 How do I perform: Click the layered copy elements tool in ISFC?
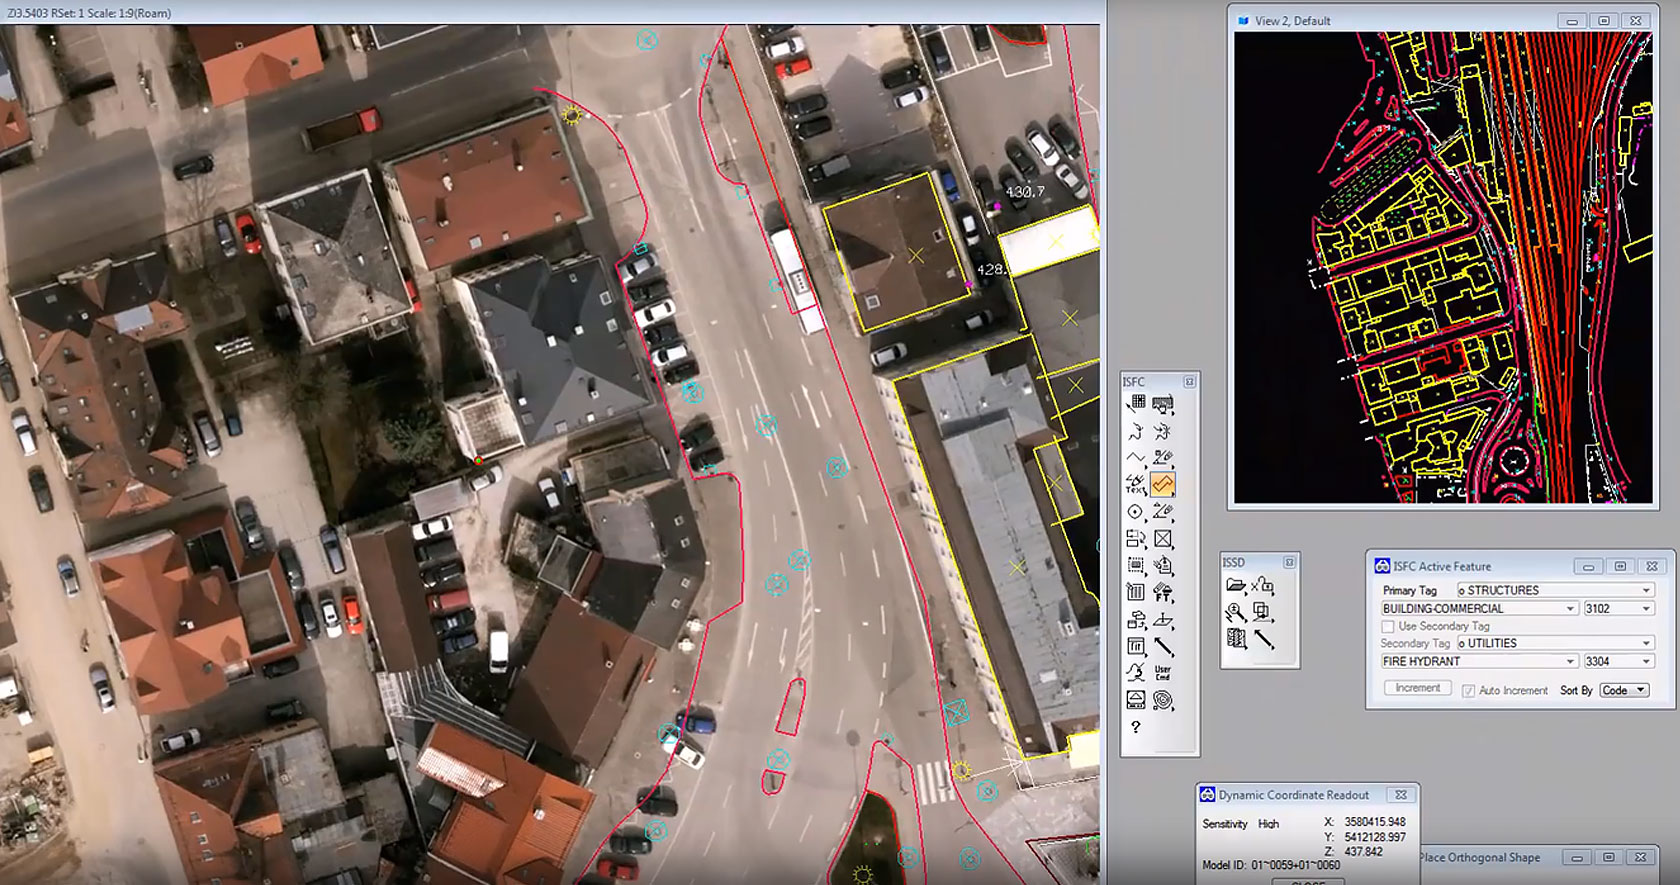[x=1136, y=619]
